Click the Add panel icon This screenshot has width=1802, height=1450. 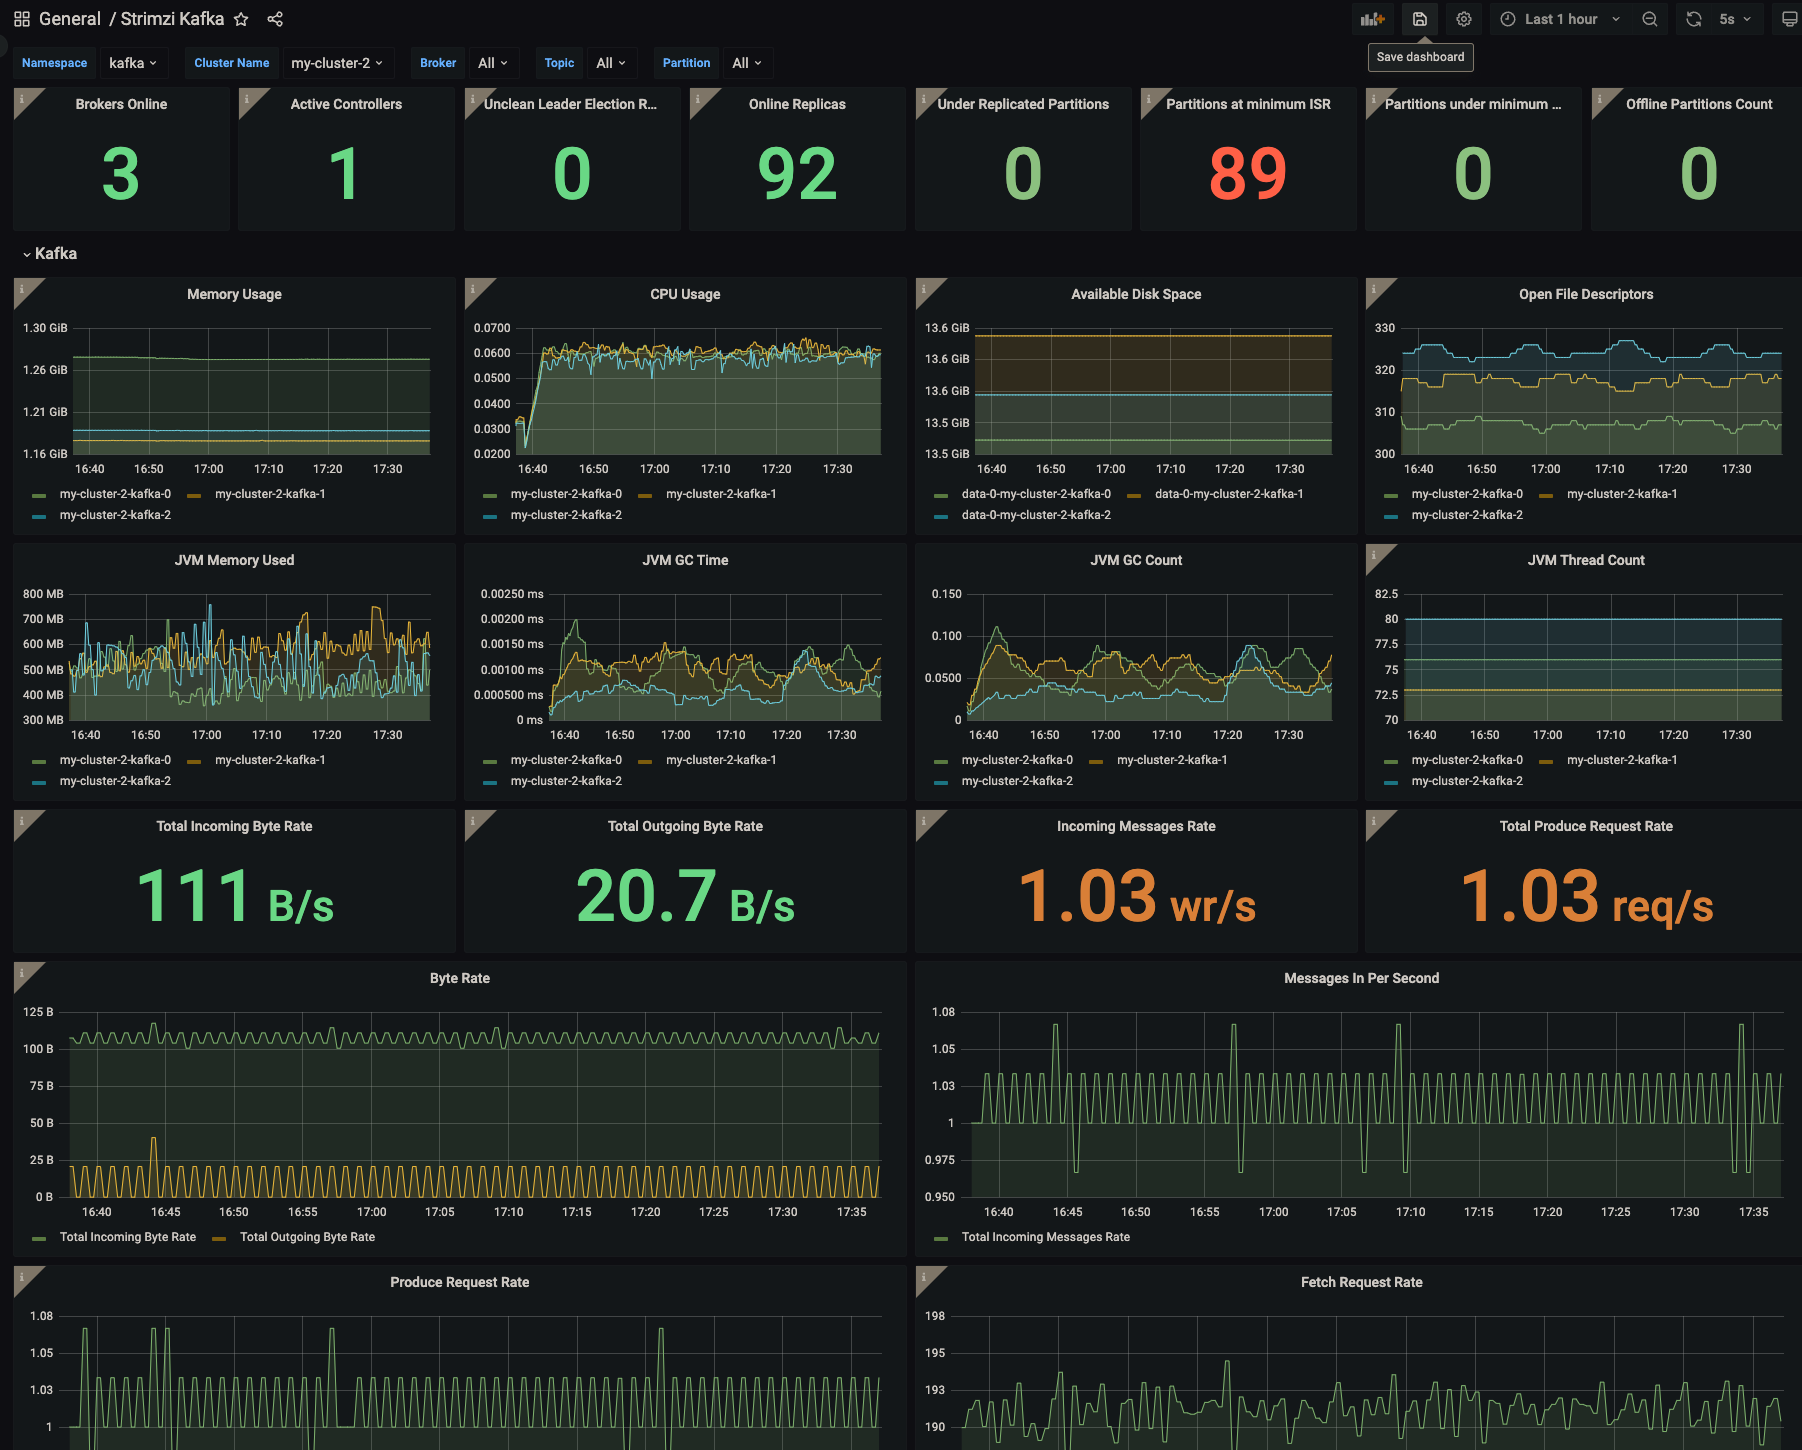(x=1372, y=19)
